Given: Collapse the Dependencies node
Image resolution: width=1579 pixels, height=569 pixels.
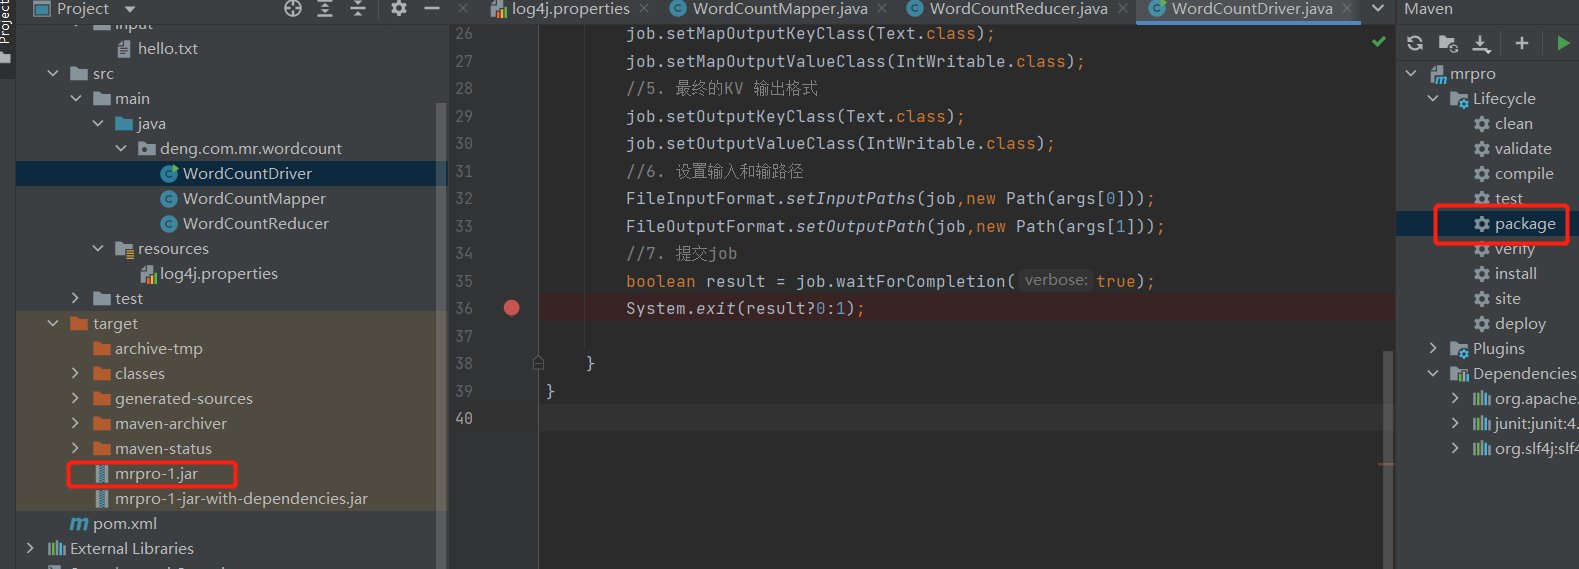Looking at the screenshot, I should pos(1433,374).
